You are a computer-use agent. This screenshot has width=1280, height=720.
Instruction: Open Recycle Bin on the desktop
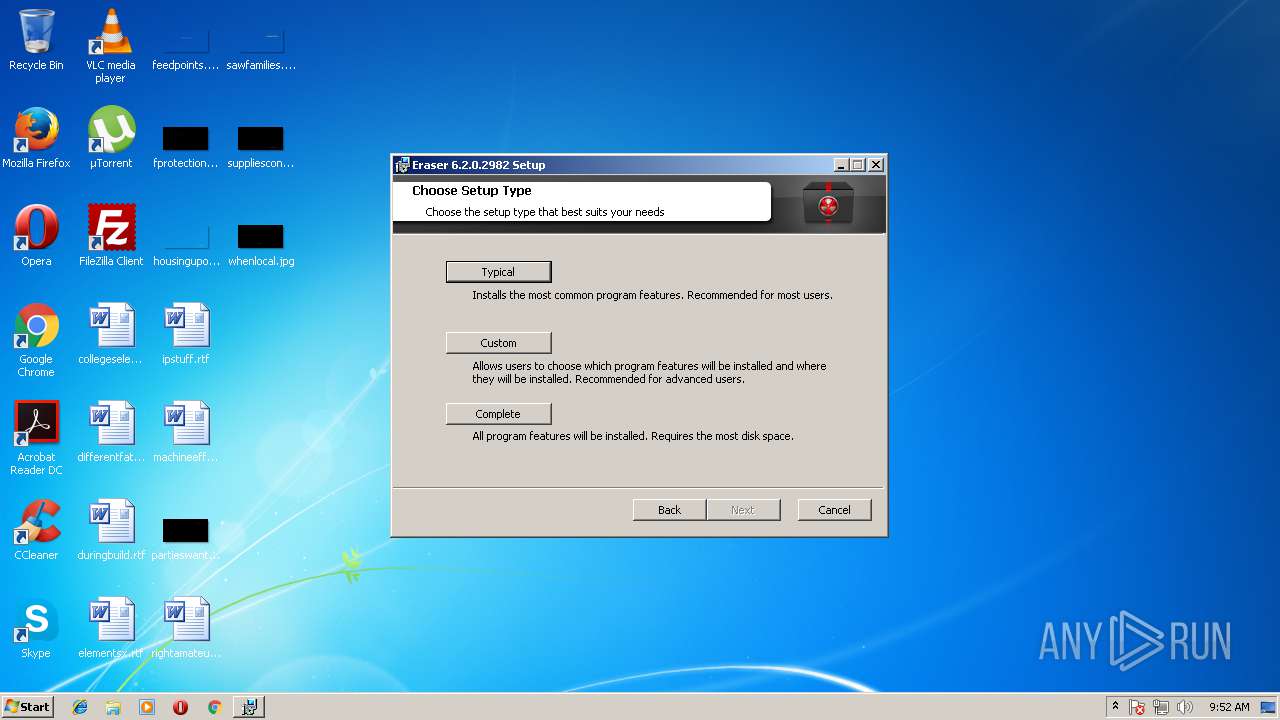[36, 40]
